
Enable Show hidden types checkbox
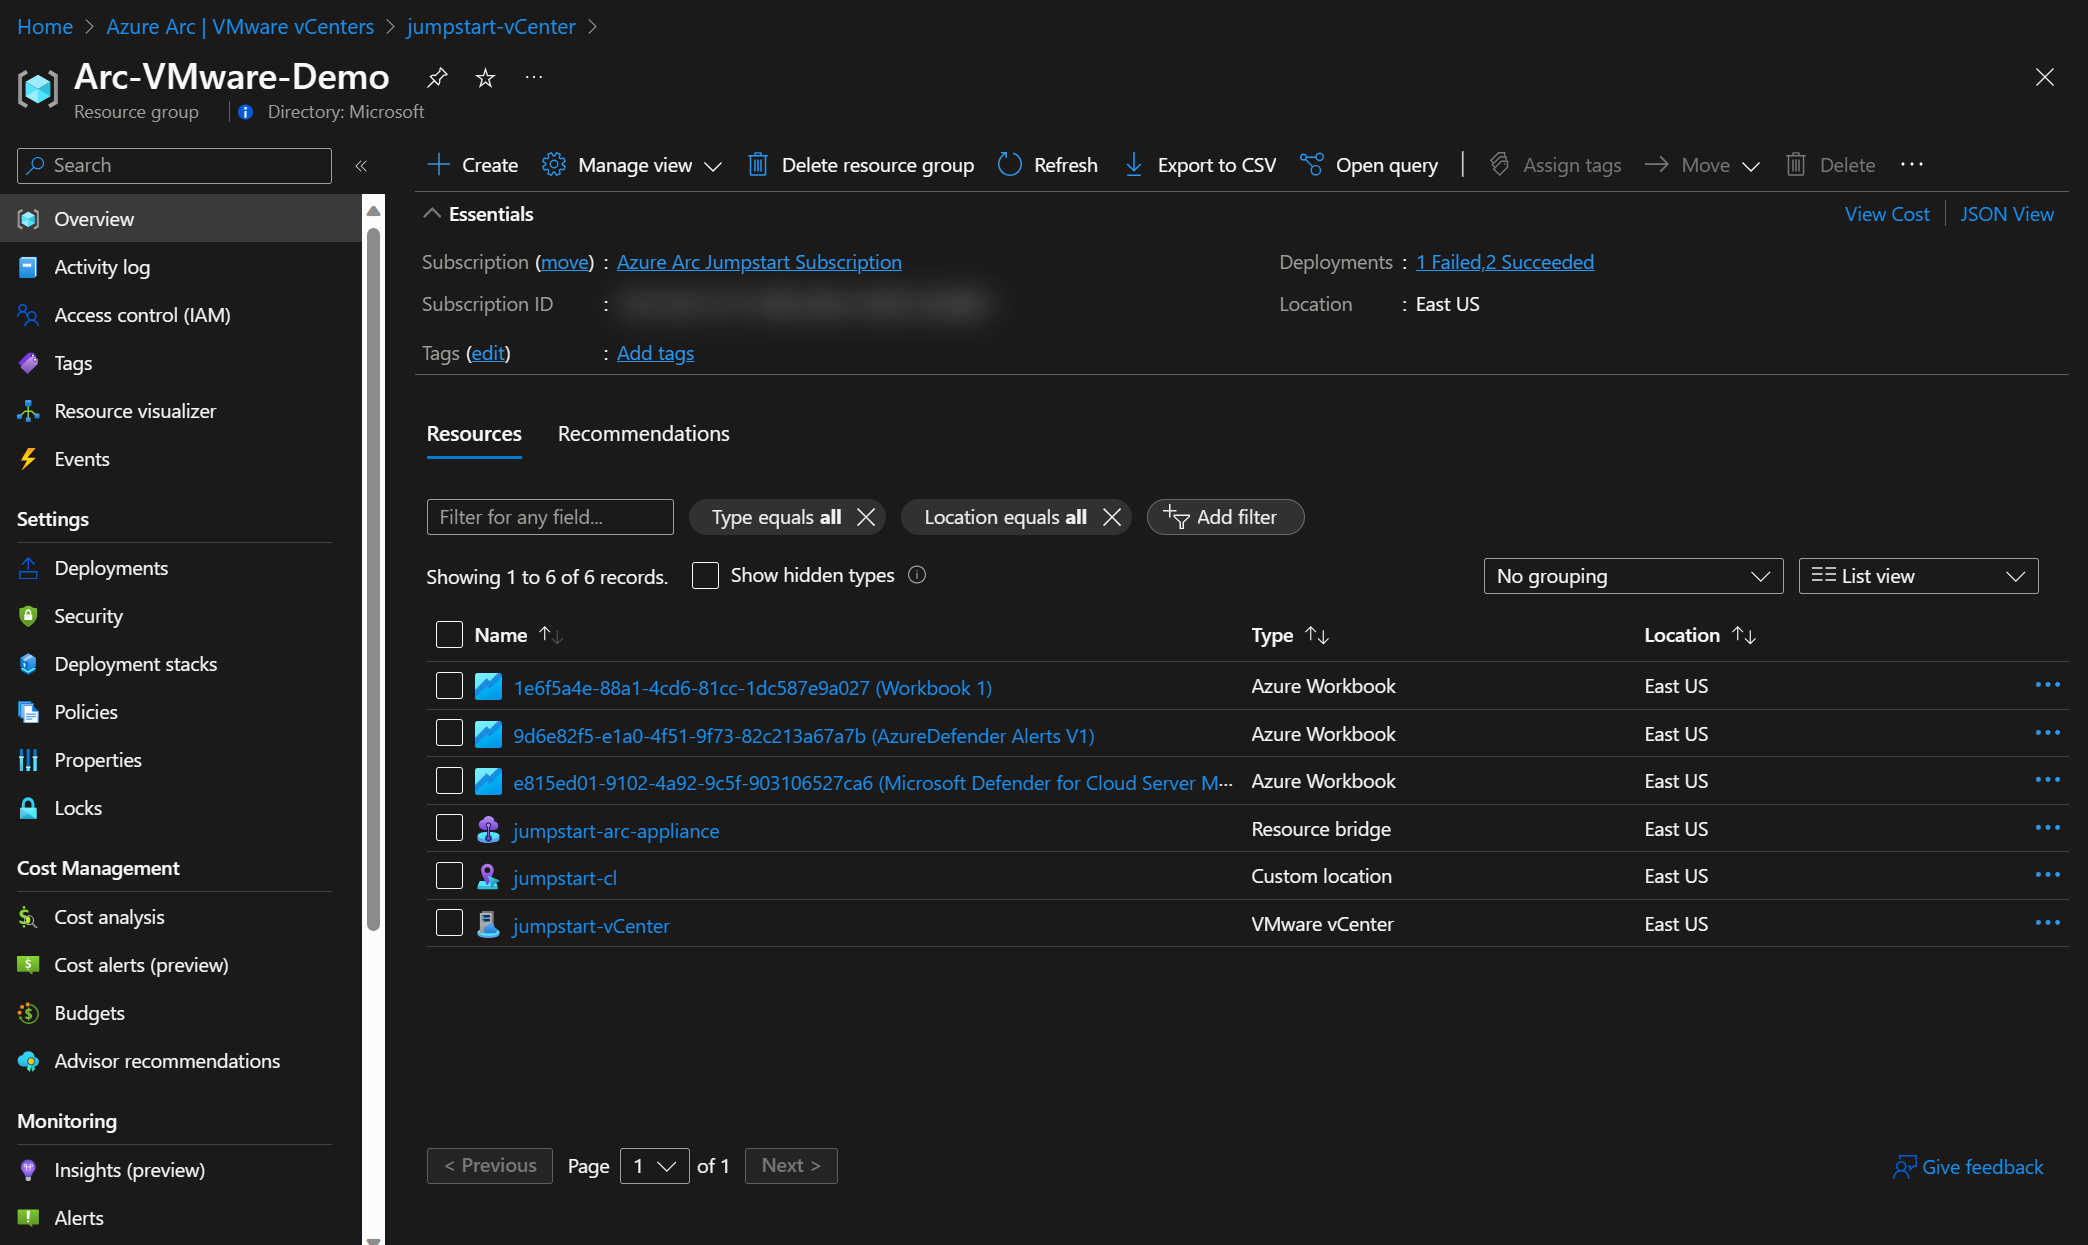point(705,575)
